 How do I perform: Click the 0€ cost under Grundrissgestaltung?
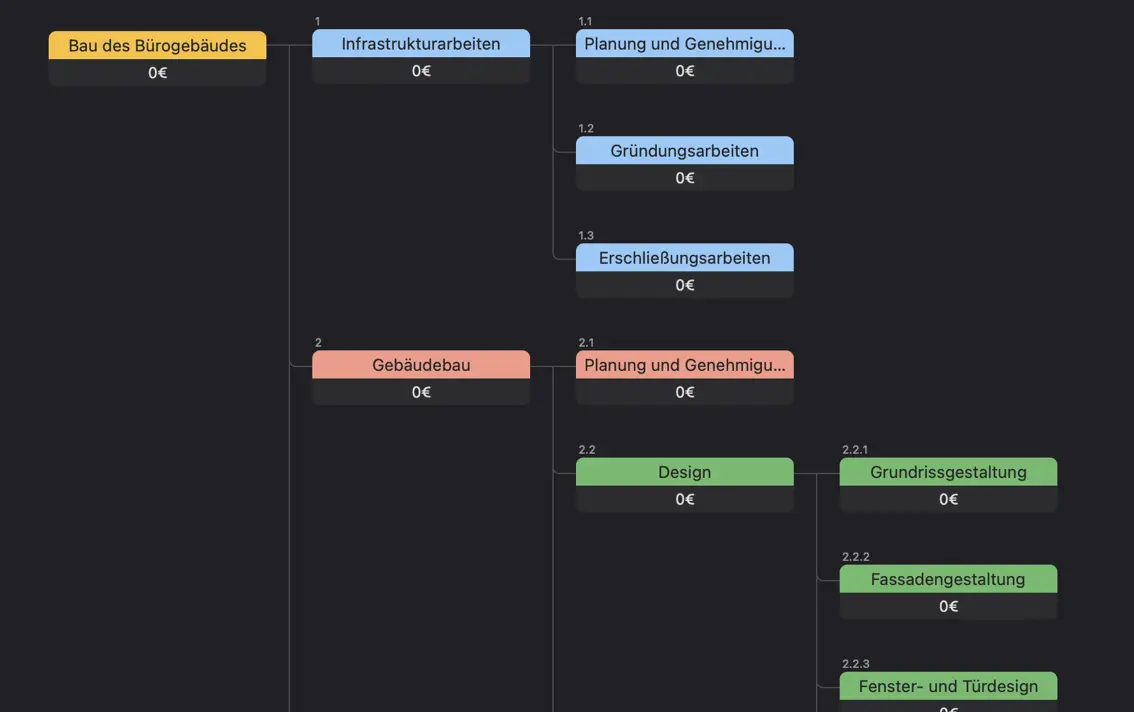coord(948,499)
